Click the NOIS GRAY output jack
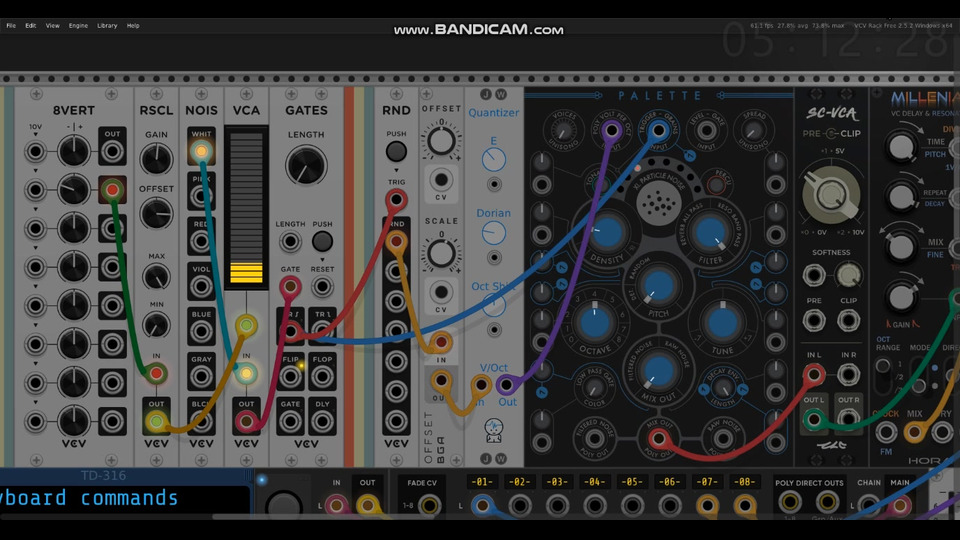Image resolution: width=960 pixels, height=540 pixels. [201, 376]
